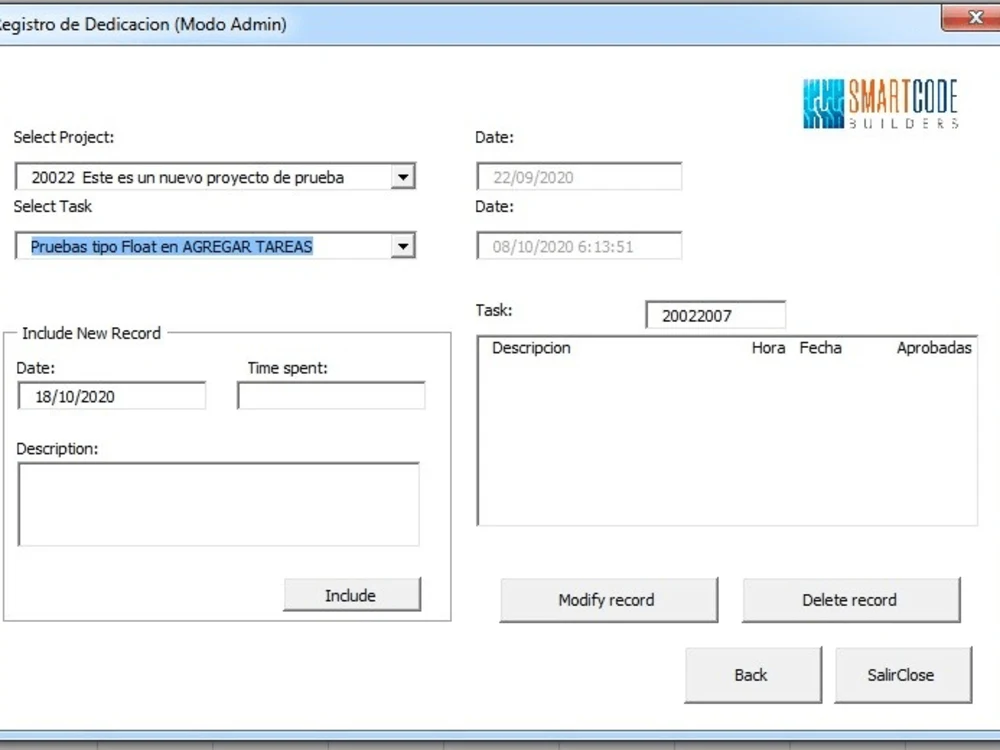Click the task combo box text Pruebas tipo Float
Image resolution: width=1000 pixels, height=750 pixels.
(x=172, y=246)
